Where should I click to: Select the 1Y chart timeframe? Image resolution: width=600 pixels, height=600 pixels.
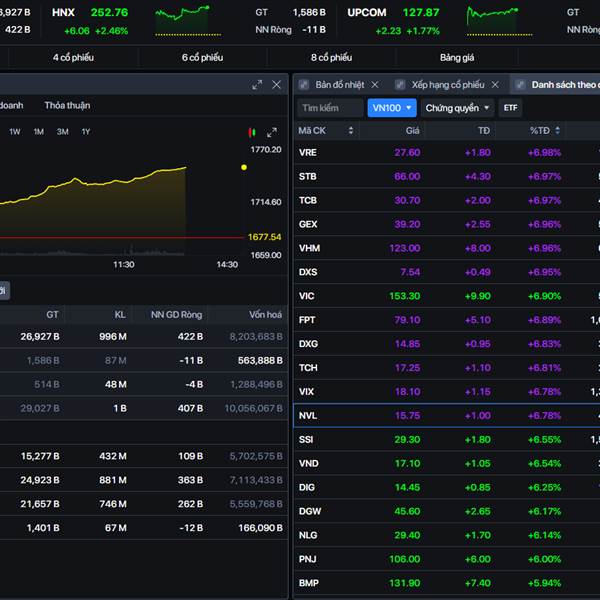[86, 132]
